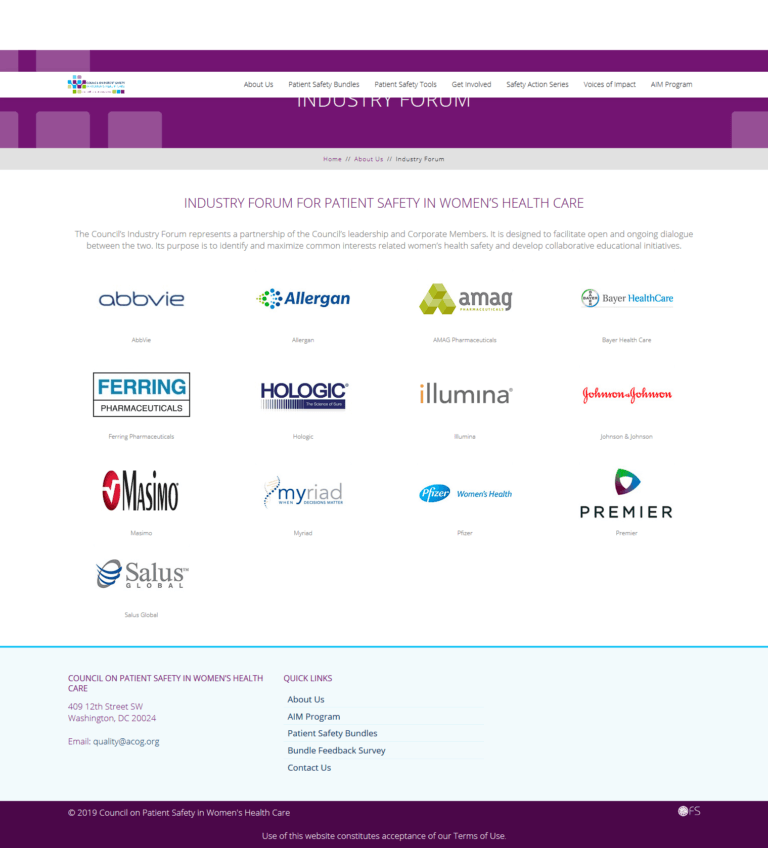Click the Industry Forum breadcrumb text
Viewport: 768px width, 848px height.
pyautogui.click(x=420, y=159)
